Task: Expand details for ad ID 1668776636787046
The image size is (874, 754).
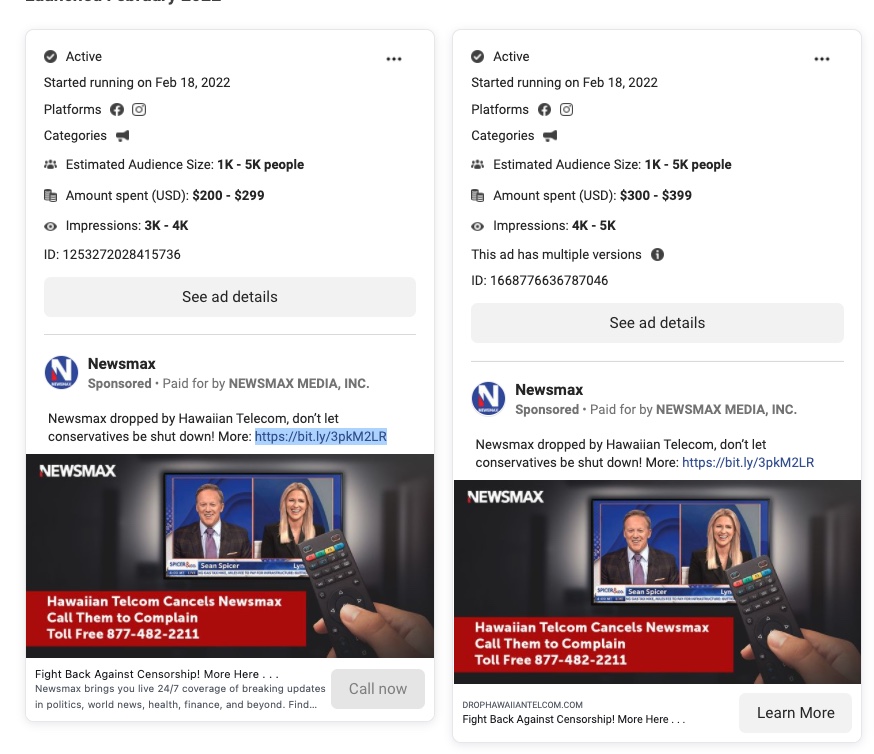Action: pos(657,322)
